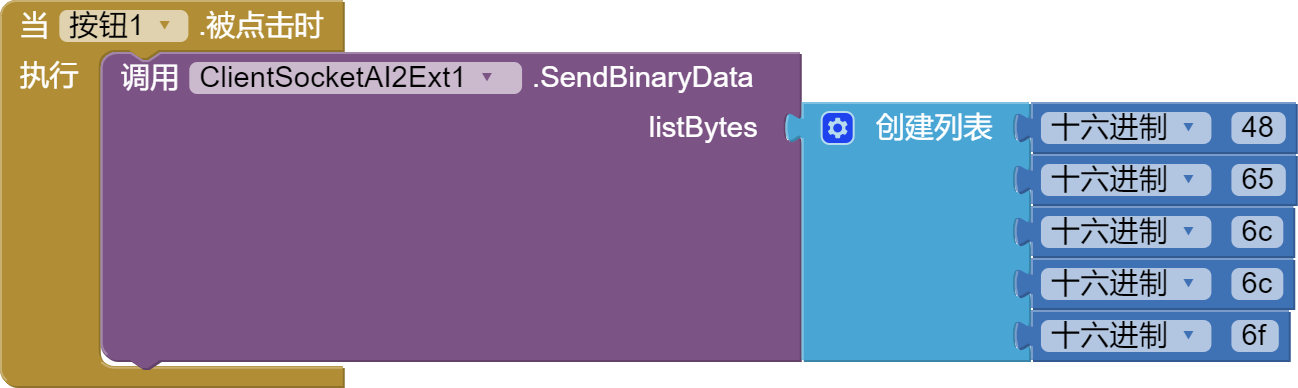
Task: Expand the 十六进制 dropdown beside 6f
Action: 1125,335
